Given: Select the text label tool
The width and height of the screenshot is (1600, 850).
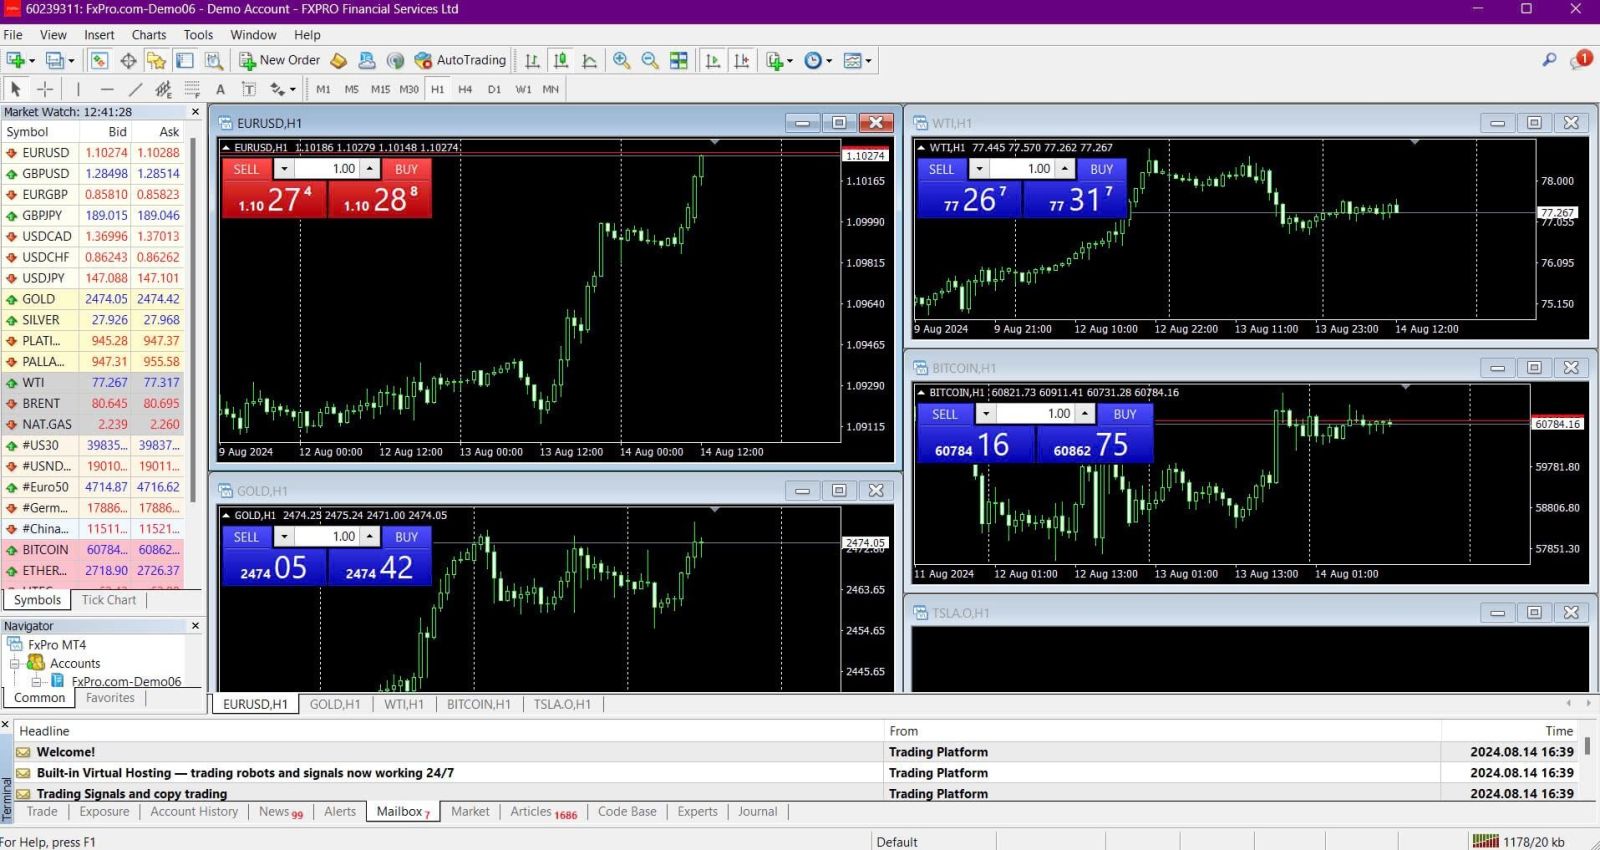Looking at the screenshot, I should coord(221,89).
